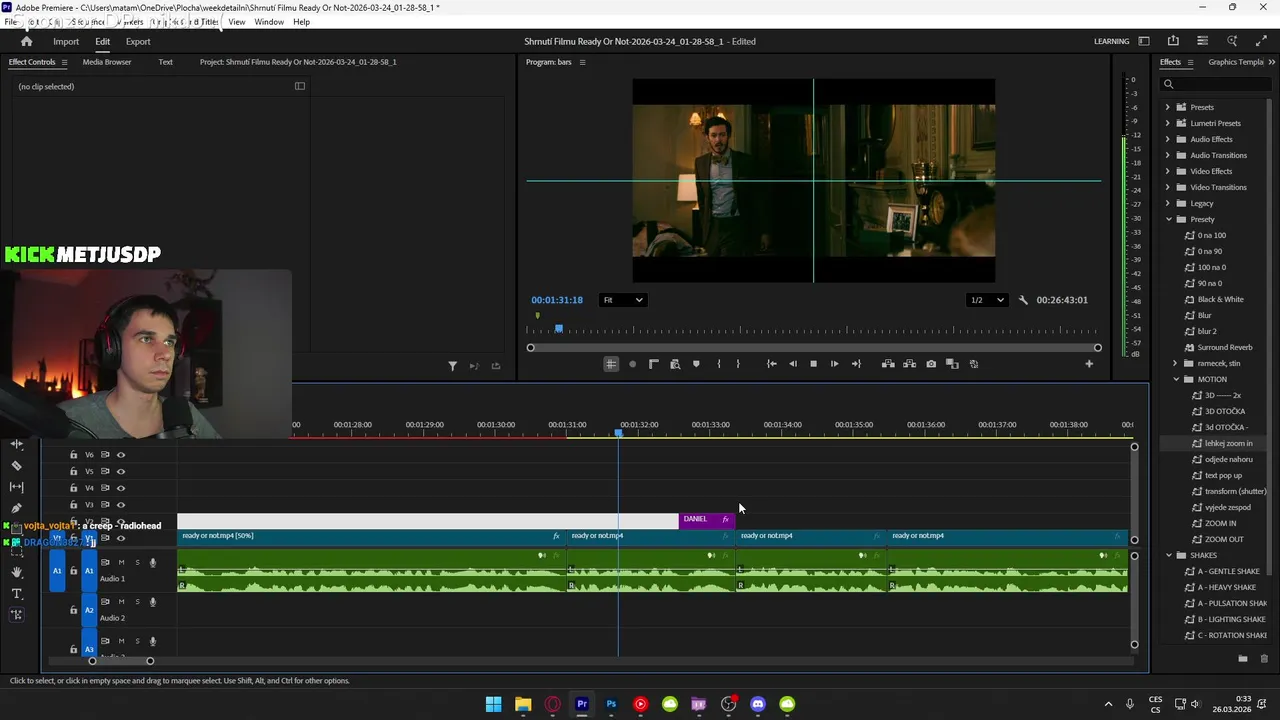Screen dimensions: 1280x720
Task: Switch to Media Browser tab
Action: coord(107,62)
